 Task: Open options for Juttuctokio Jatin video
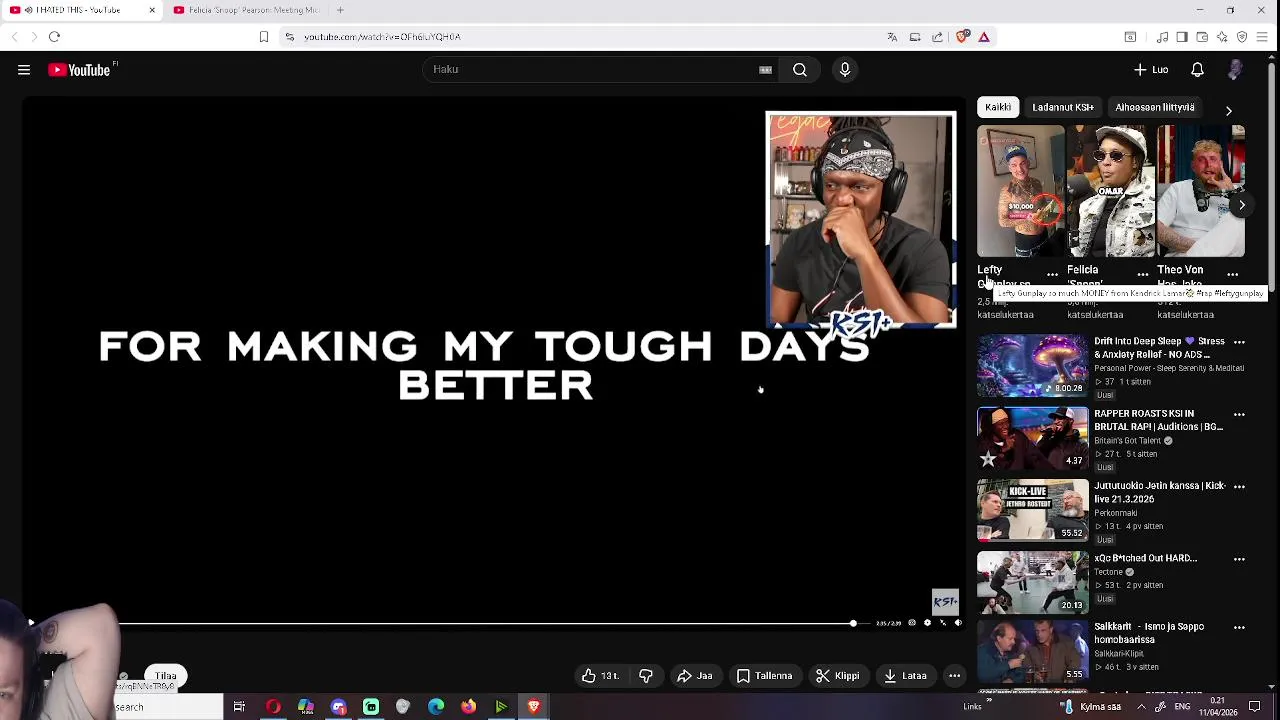(x=1239, y=486)
